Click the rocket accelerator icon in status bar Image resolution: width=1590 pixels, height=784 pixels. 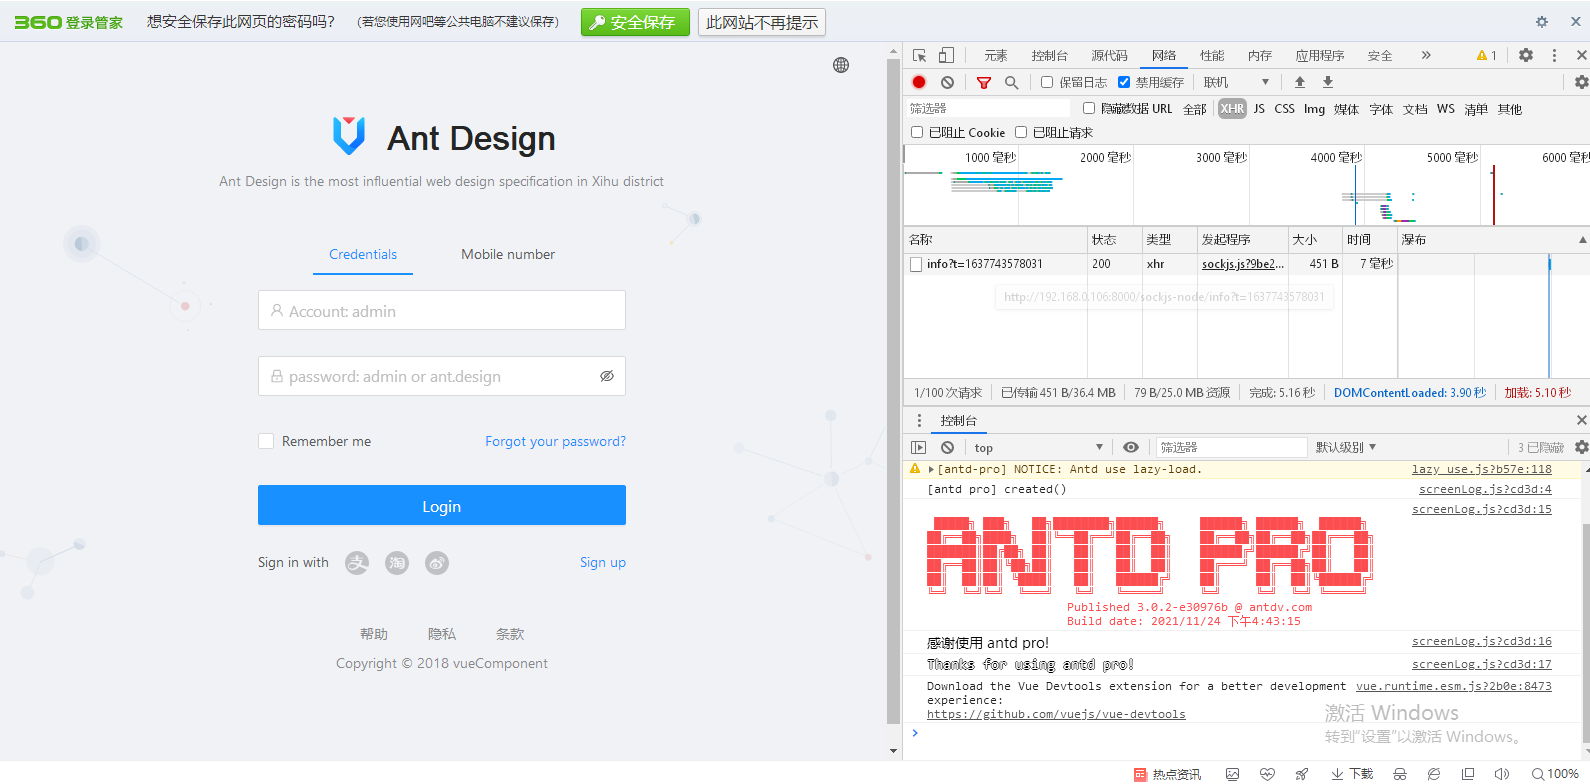pos(1301,774)
